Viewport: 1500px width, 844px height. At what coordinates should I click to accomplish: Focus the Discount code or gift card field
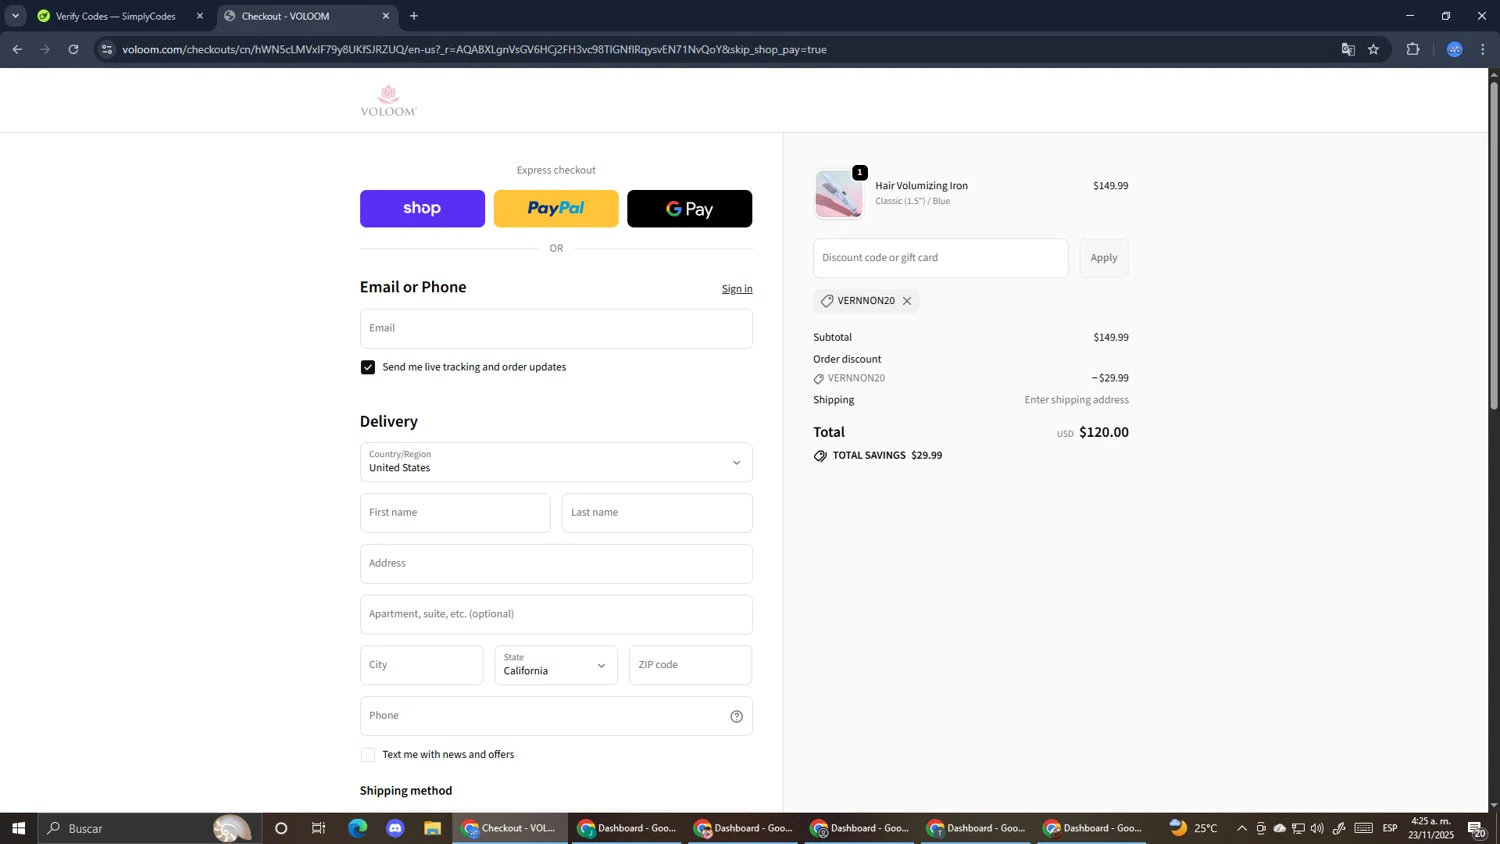click(x=941, y=258)
